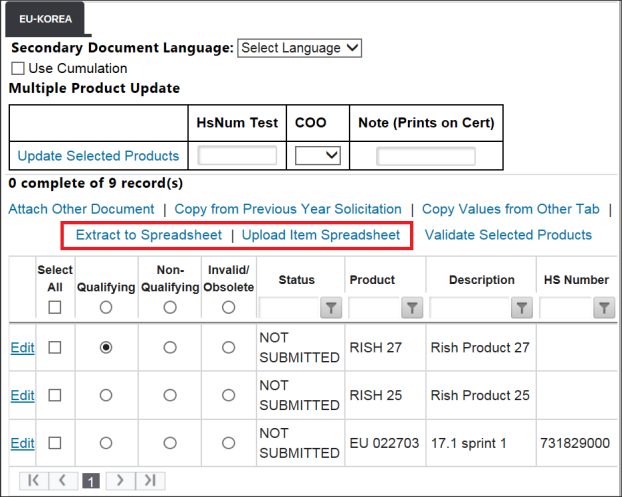Select header Invalid/Obsolete radio for all products
Viewport: 622px width, 497px height.
click(x=228, y=307)
